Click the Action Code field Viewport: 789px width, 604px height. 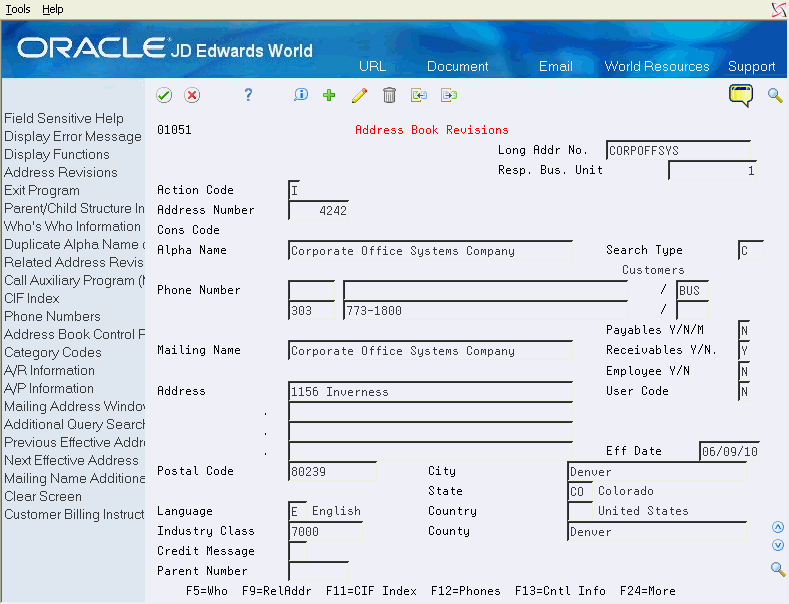[294, 190]
